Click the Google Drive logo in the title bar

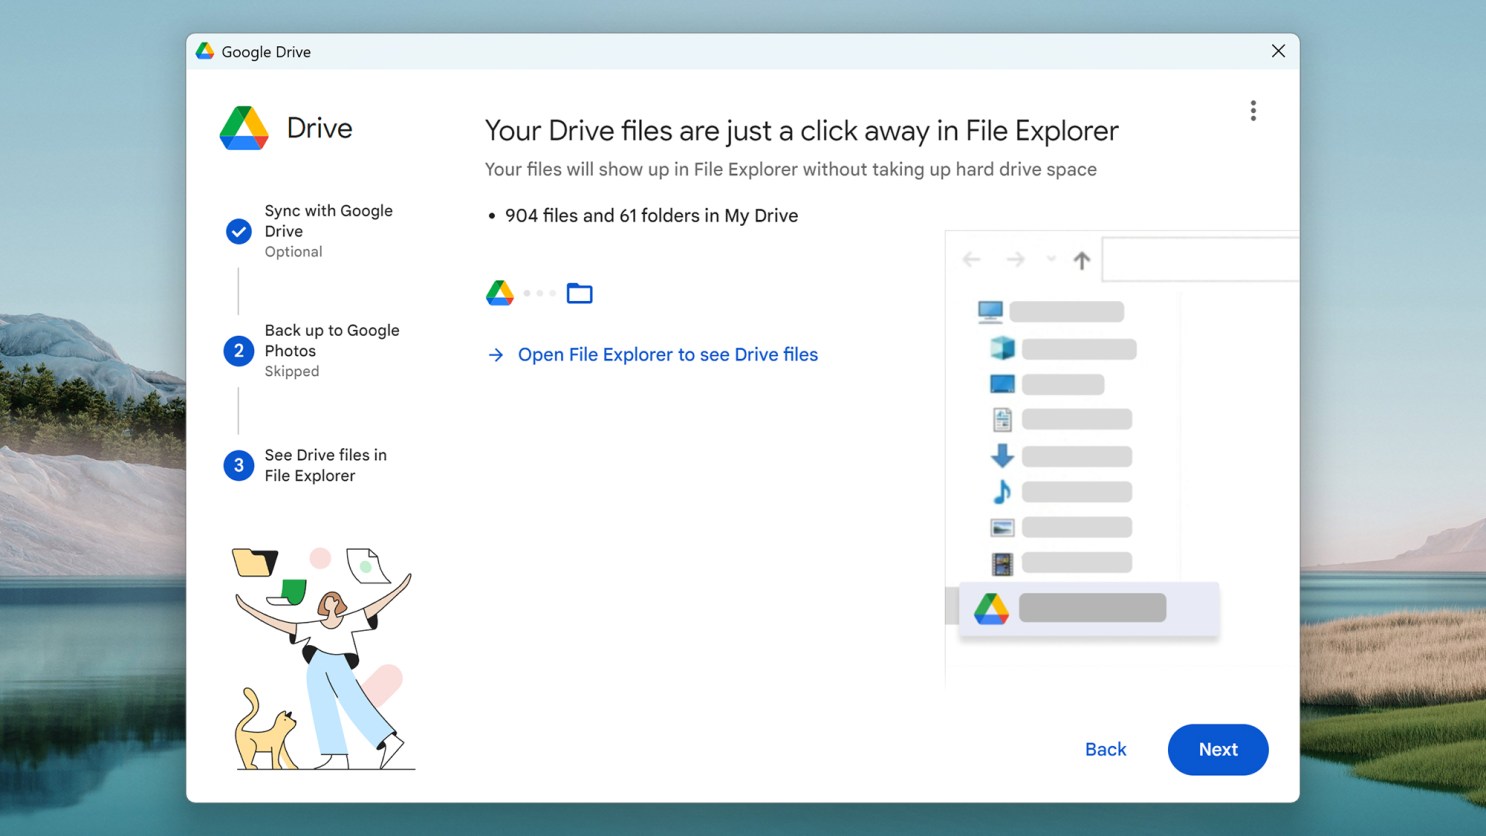coord(204,51)
